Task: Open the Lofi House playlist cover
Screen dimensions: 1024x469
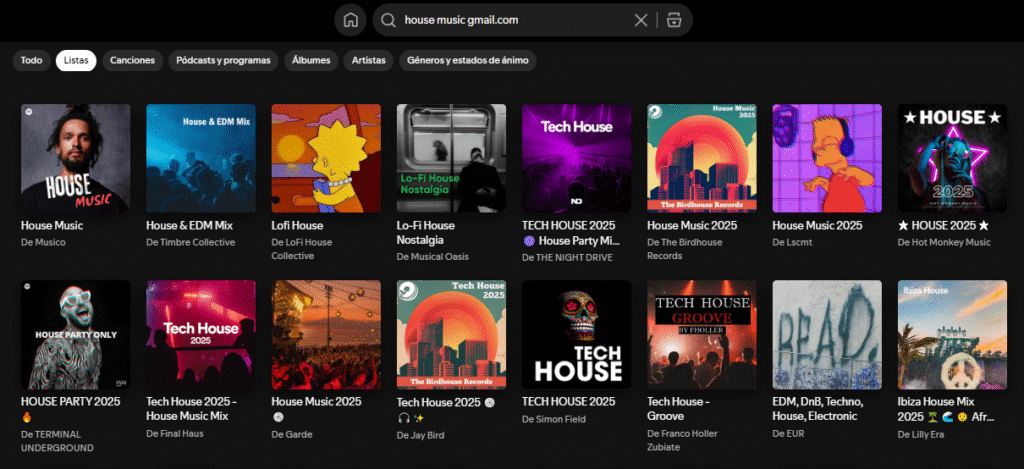Action: click(x=327, y=158)
